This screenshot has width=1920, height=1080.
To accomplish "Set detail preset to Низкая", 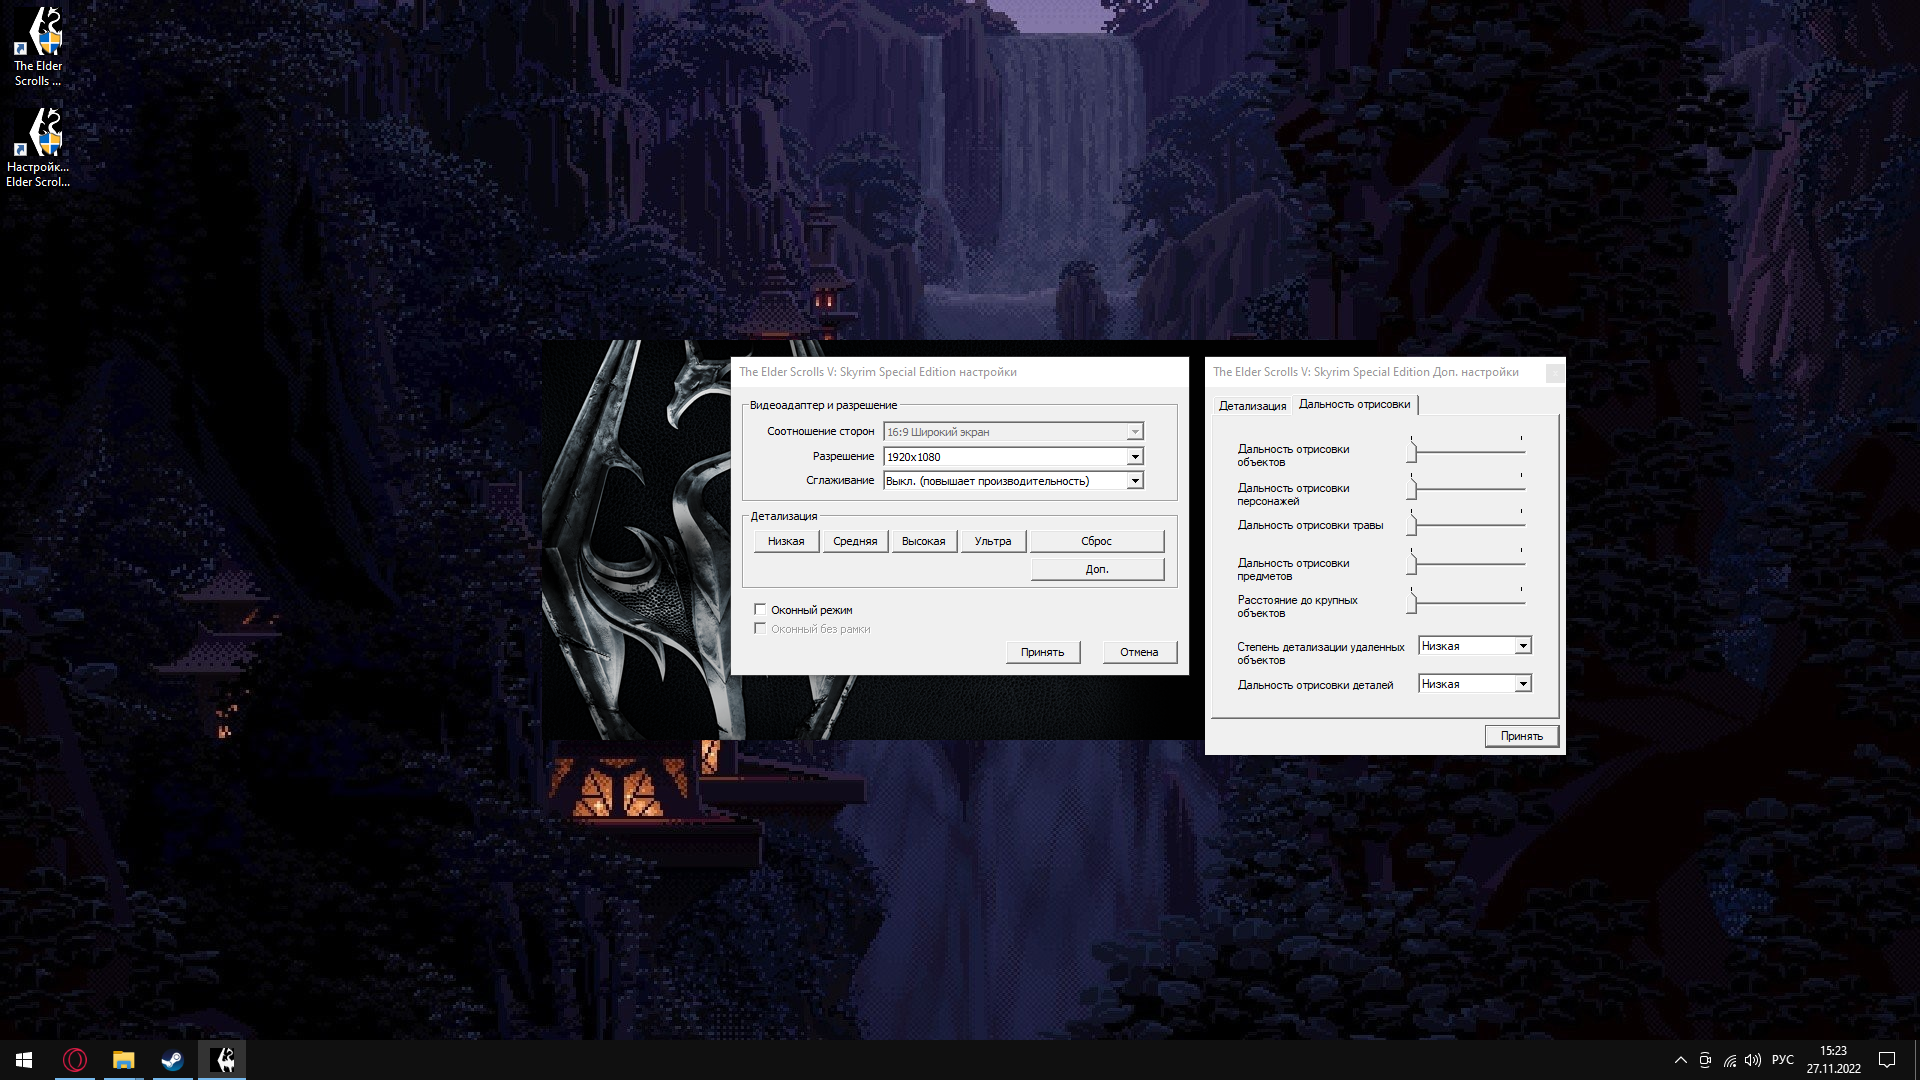I will 786,541.
